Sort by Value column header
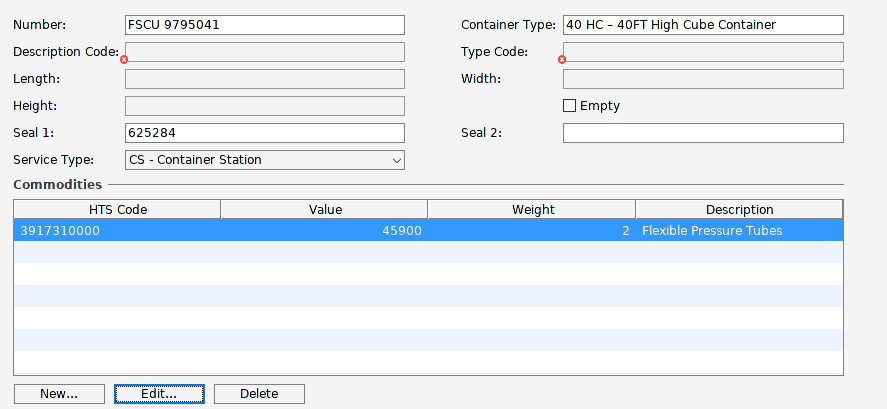887x409 pixels. tap(324, 209)
